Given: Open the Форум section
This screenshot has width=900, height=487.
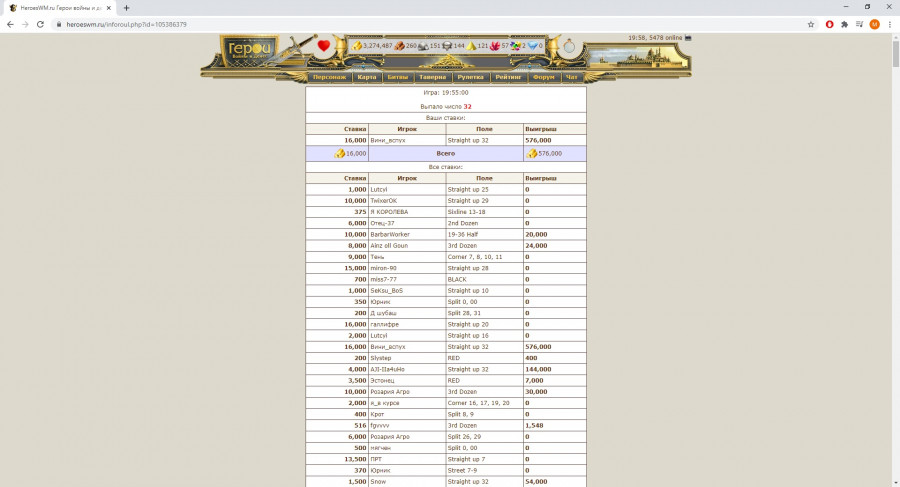Looking at the screenshot, I should click(x=543, y=77).
